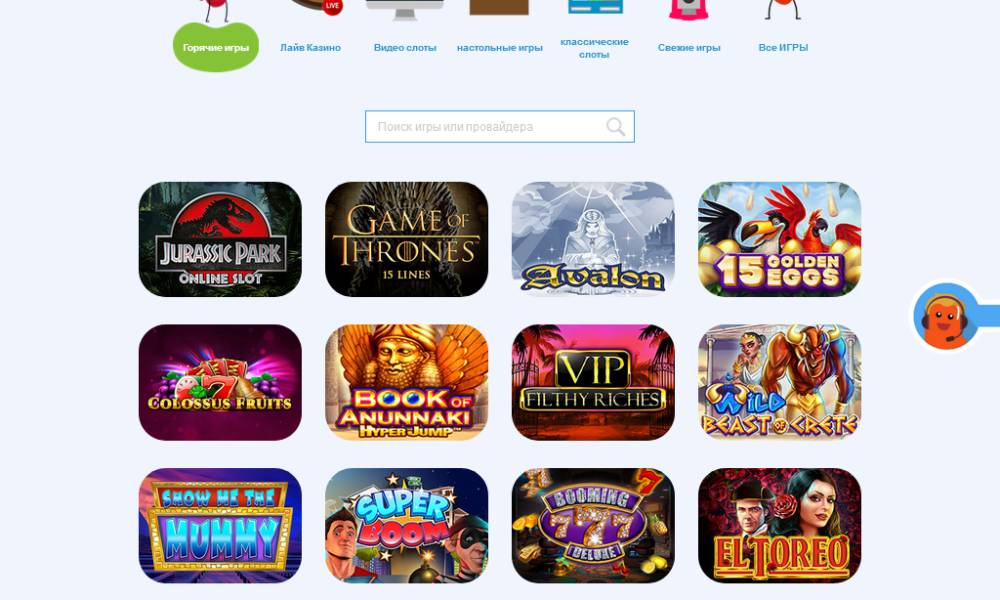1000x600 pixels.
Task: Open the VIP Filthy Riches game
Action: [x=593, y=383]
